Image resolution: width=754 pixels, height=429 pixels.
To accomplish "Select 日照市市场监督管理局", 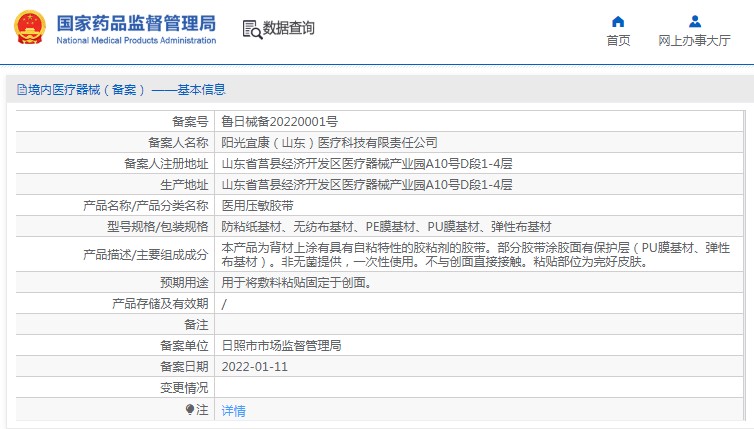I will tap(281, 346).
